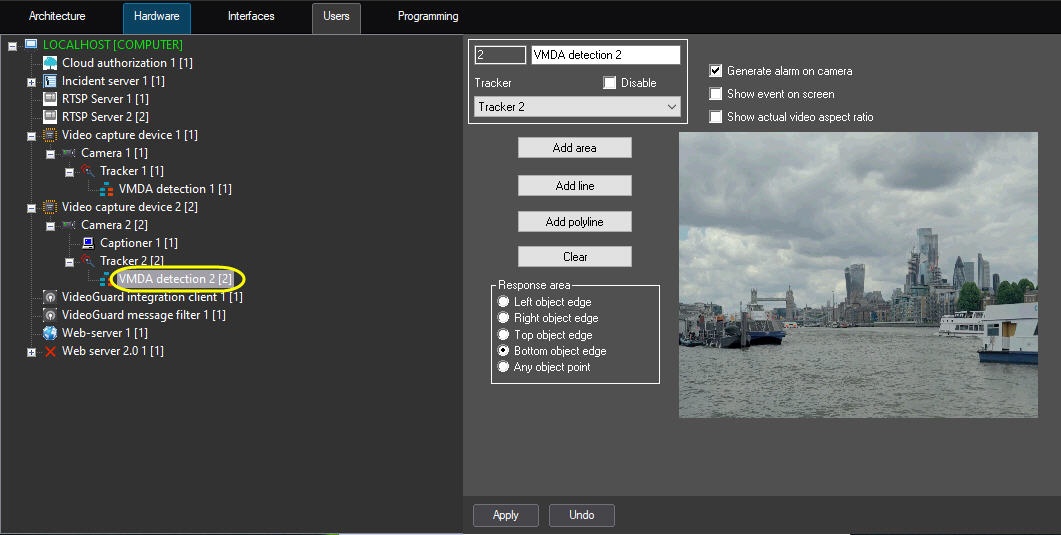Click the Web-server 1 globe icon
1061x535 pixels.
pyautogui.click(x=50, y=333)
